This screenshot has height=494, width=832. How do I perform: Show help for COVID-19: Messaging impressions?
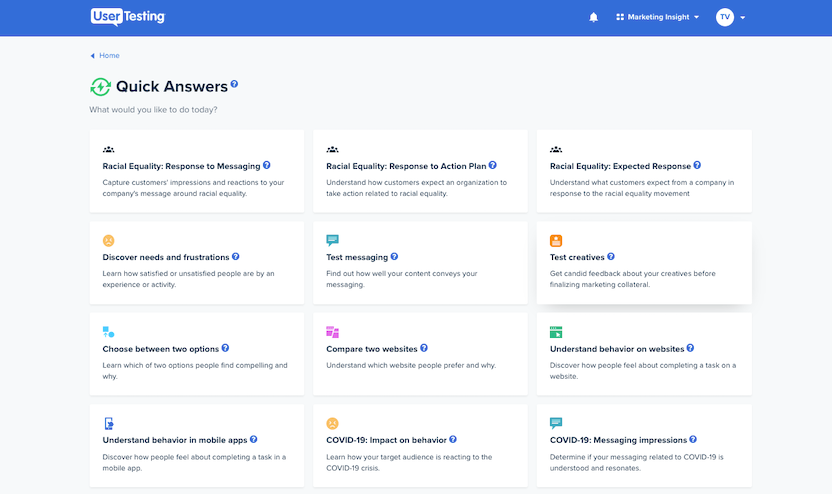point(693,439)
